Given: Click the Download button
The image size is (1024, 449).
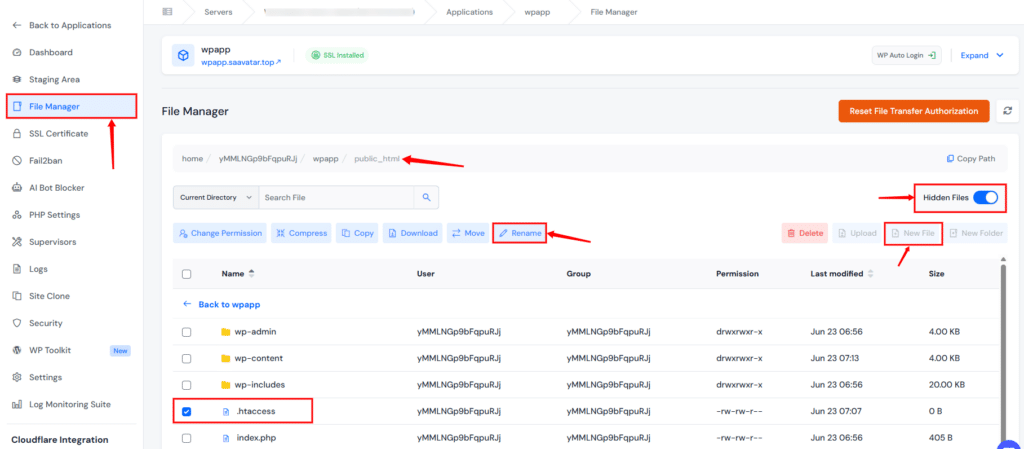Looking at the screenshot, I should [x=413, y=233].
